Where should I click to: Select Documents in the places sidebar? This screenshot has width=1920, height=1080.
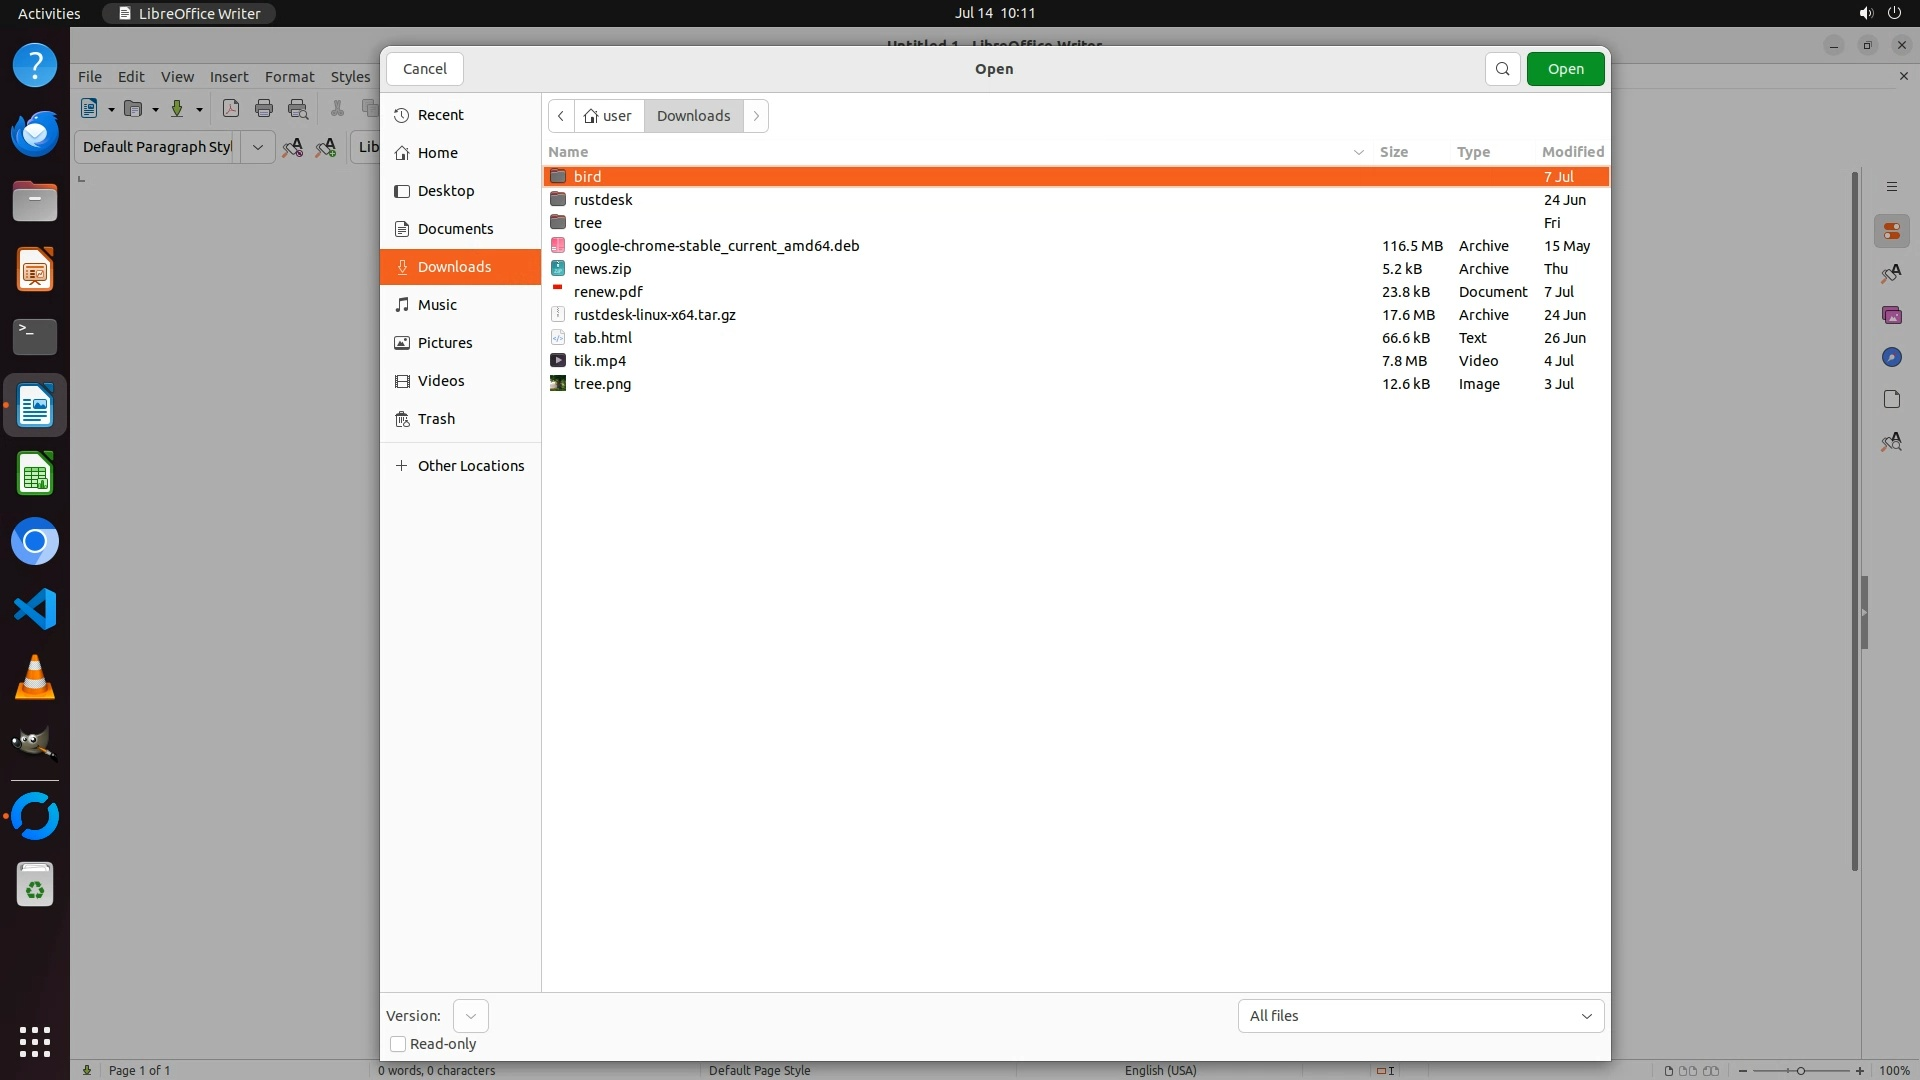click(x=455, y=229)
